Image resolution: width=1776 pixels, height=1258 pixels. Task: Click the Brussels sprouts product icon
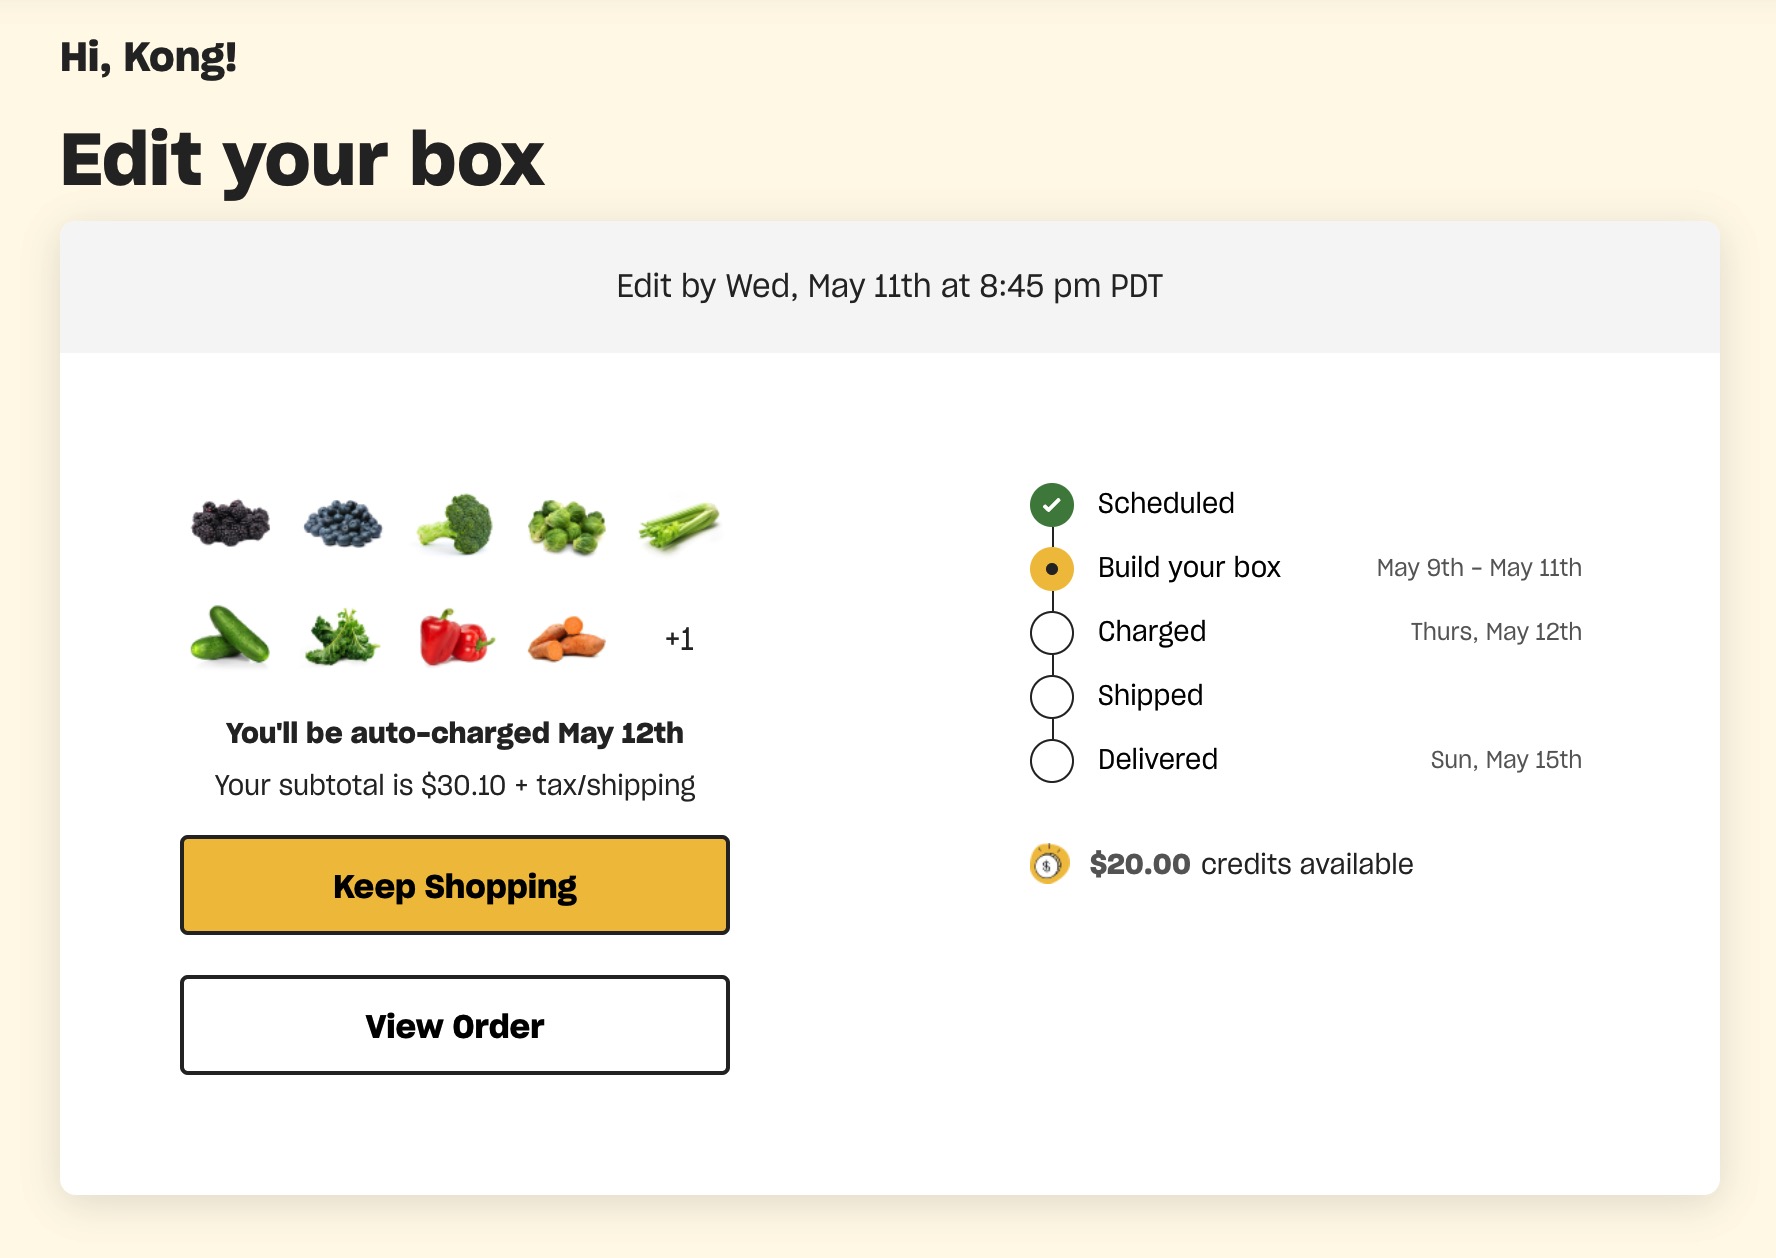[567, 526]
